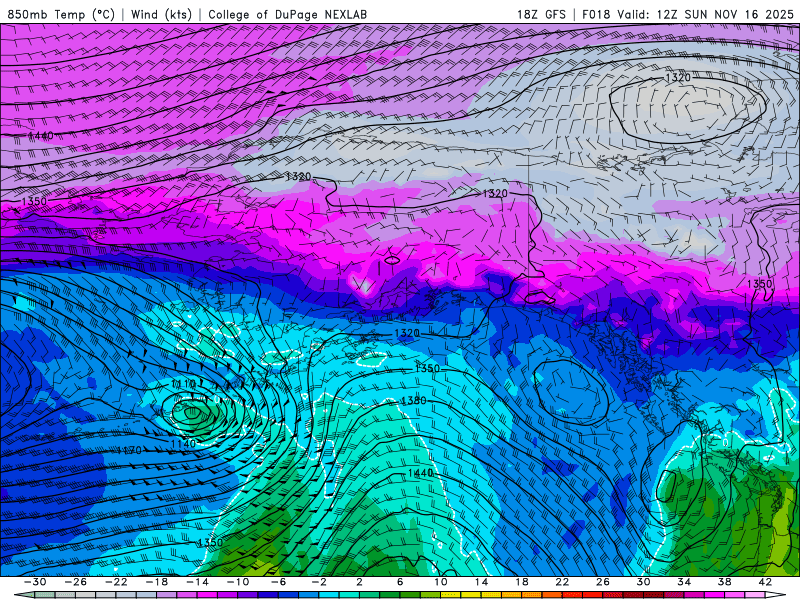This screenshot has width=800, height=600.
Task: Select the "22" colorbar scale value
Action: [562, 582]
